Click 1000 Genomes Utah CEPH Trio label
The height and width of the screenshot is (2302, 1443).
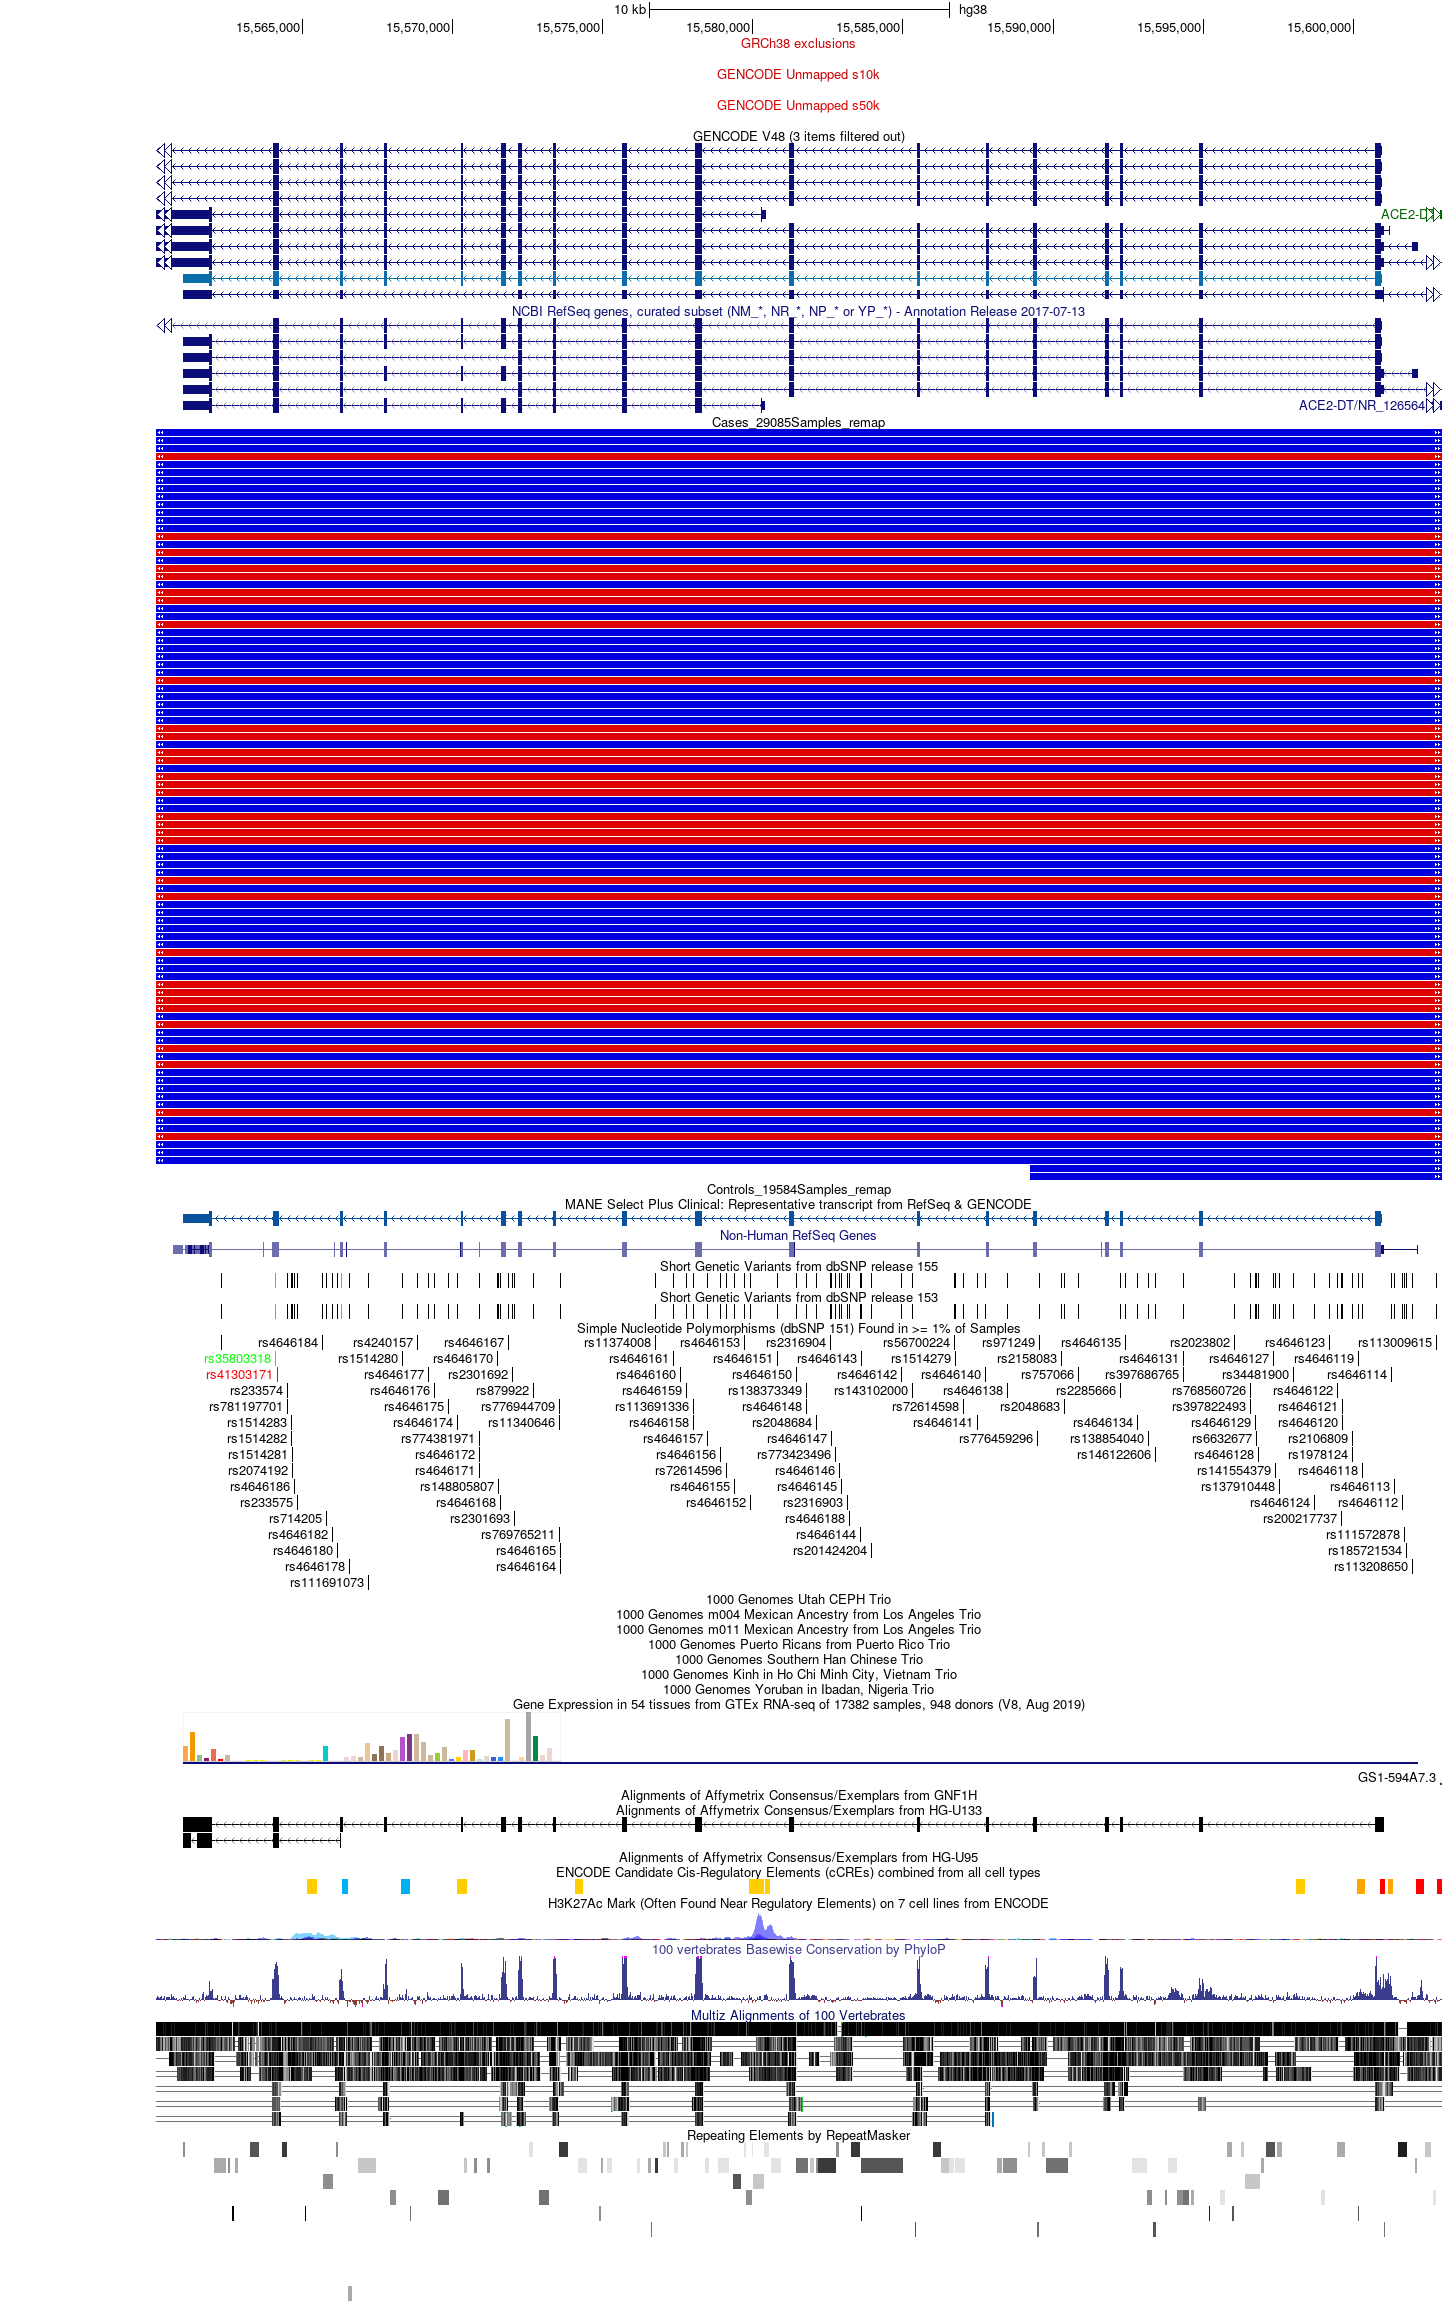(x=797, y=1599)
